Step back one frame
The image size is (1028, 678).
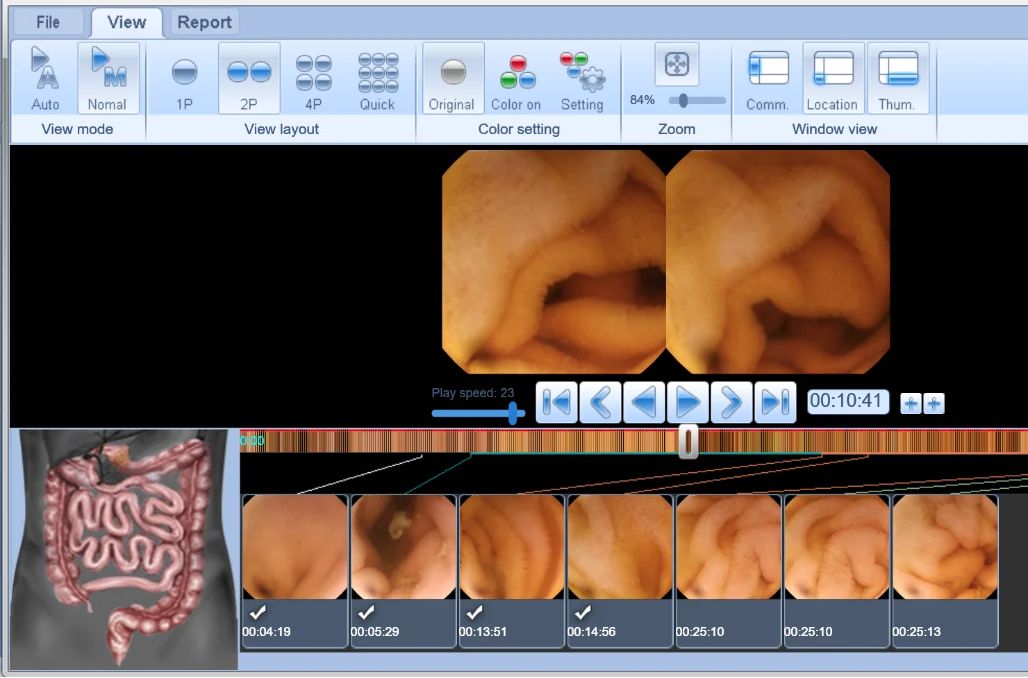tap(600, 402)
